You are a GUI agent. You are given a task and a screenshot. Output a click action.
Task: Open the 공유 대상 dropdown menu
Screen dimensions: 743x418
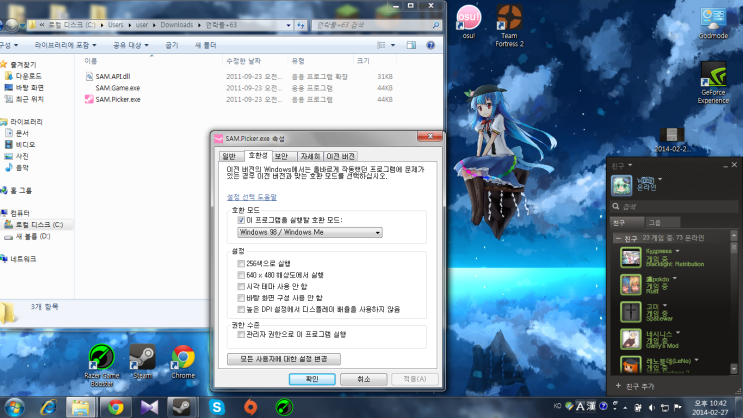[130, 45]
